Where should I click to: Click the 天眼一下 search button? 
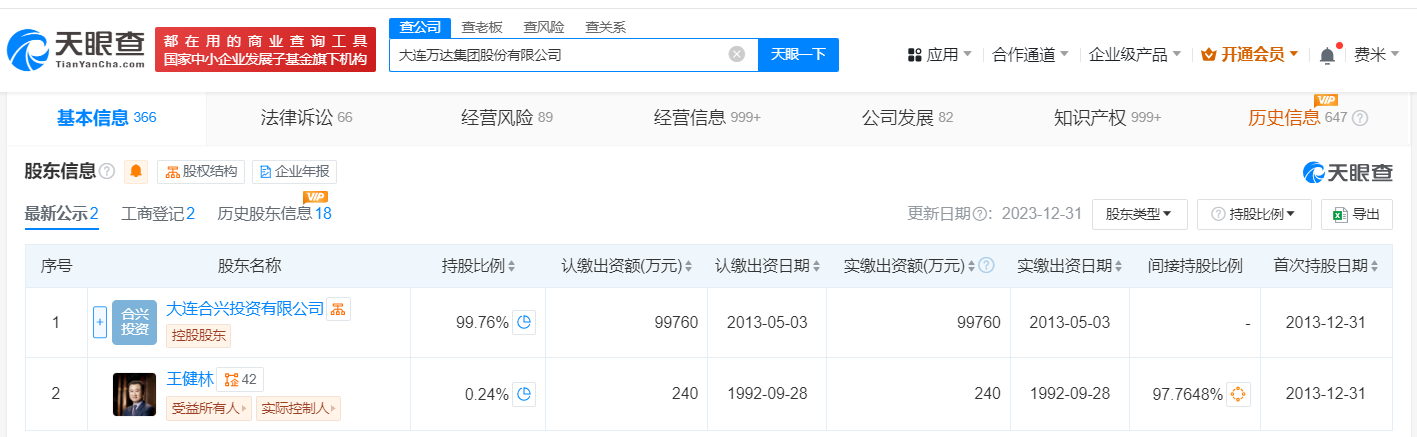coord(798,54)
